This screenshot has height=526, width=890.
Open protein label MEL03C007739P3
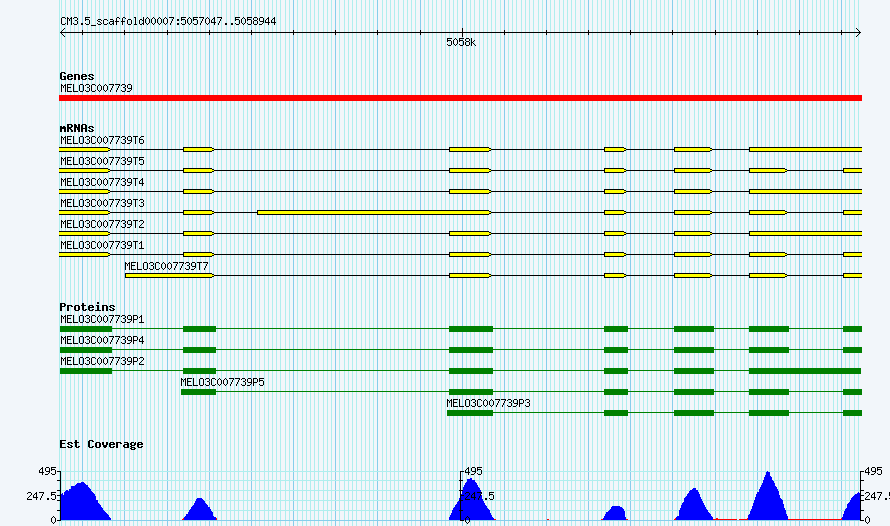tap(488, 403)
